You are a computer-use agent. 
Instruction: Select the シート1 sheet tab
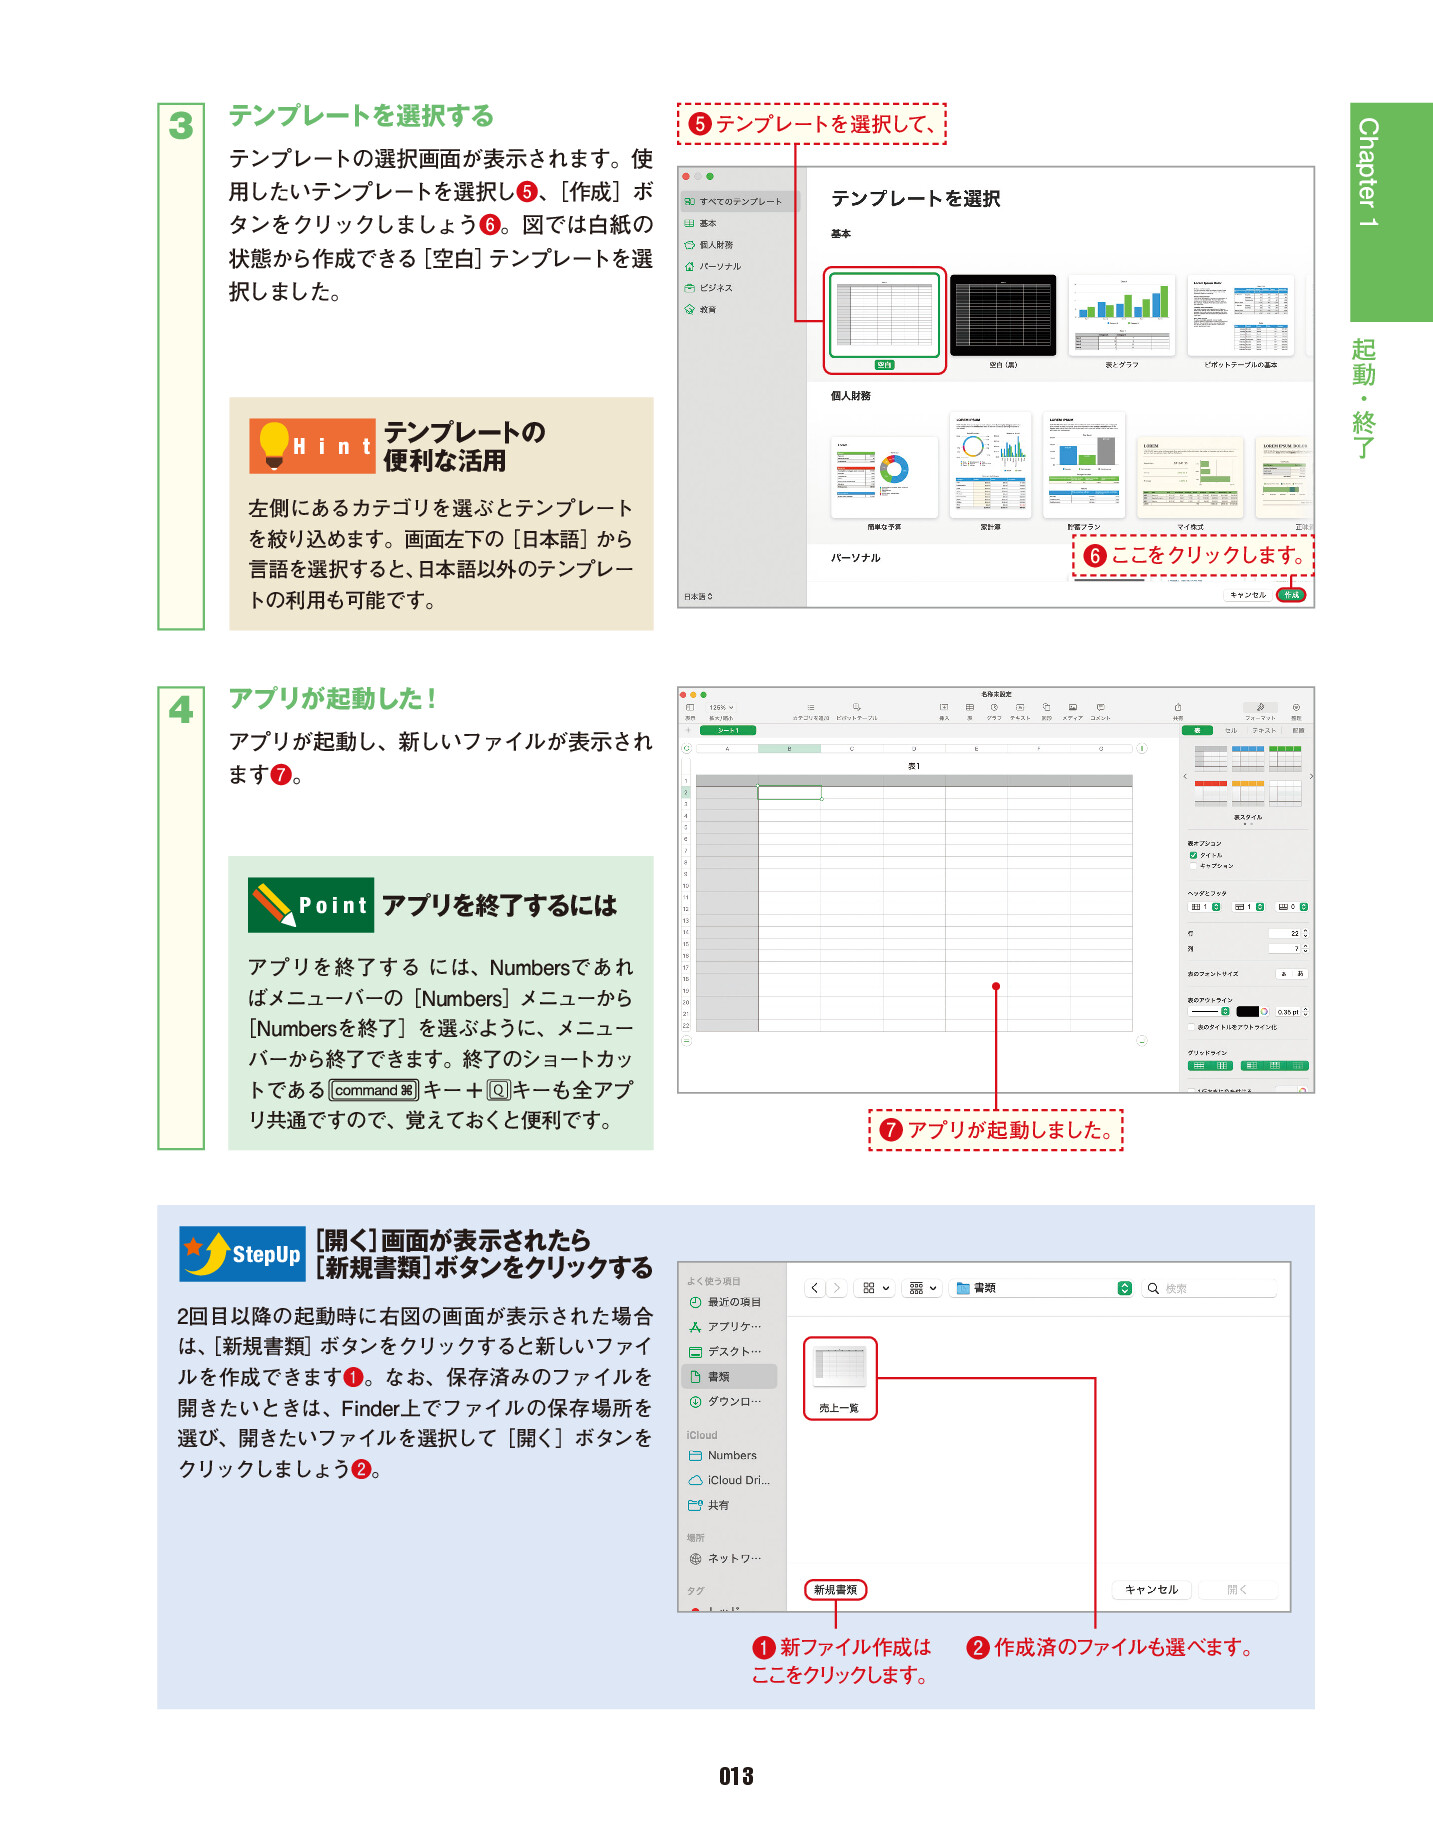(x=728, y=730)
